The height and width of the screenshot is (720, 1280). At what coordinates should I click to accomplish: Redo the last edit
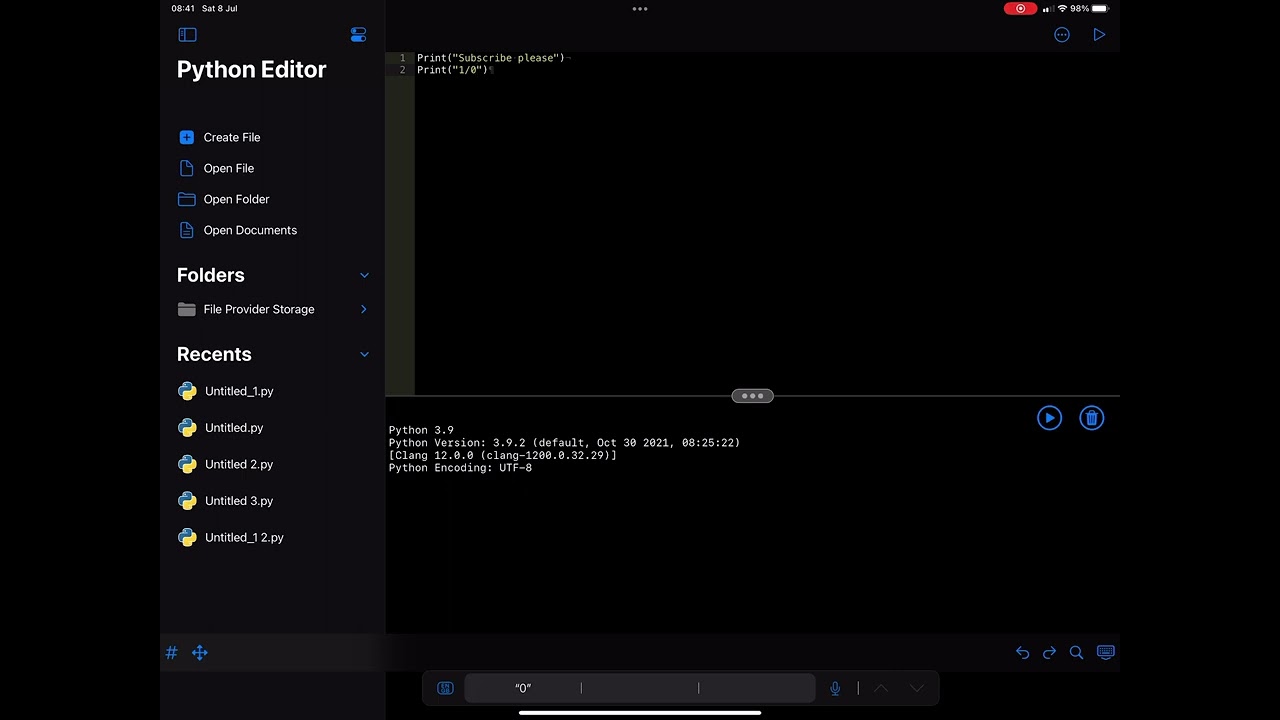coord(1049,653)
